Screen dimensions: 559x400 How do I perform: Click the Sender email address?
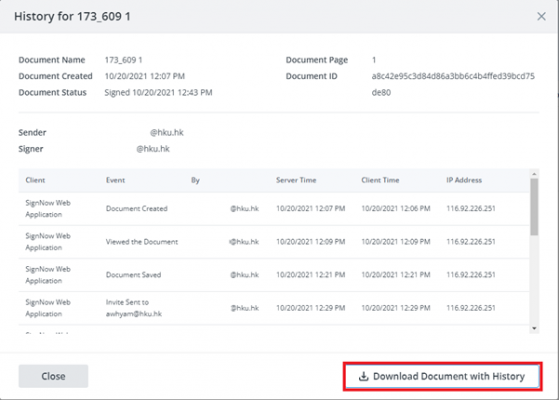pyautogui.click(x=166, y=133)
